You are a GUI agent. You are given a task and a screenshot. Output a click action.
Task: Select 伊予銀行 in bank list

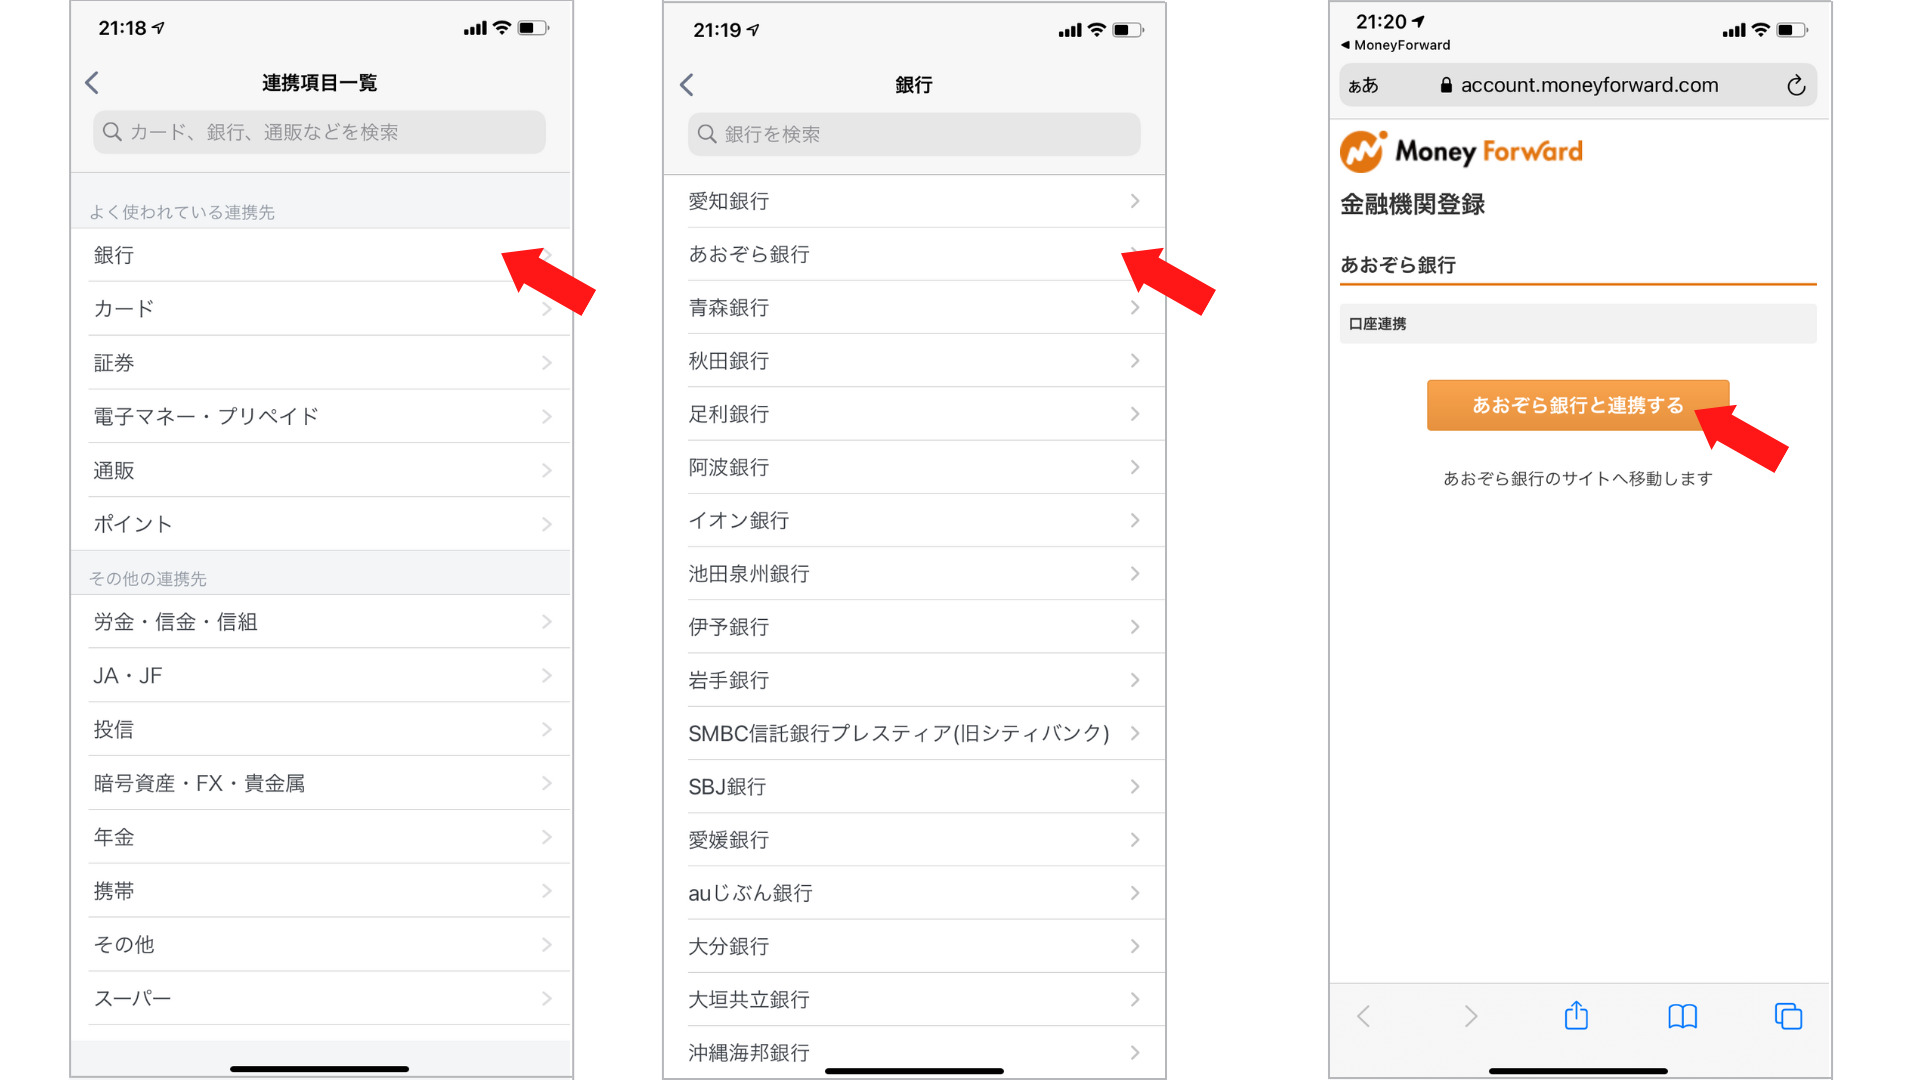click(914, 627)
